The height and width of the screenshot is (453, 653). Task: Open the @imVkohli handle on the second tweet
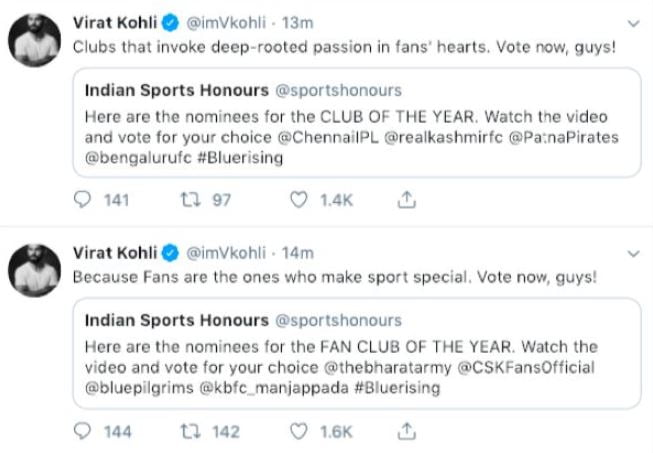coord(226,252)
